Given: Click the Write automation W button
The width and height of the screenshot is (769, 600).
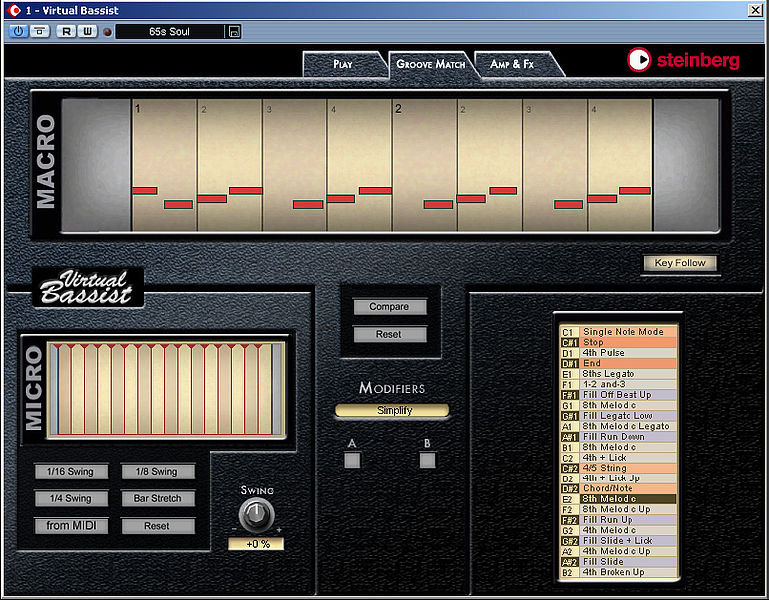Looking at the screenshot, I should click(87, 31).
